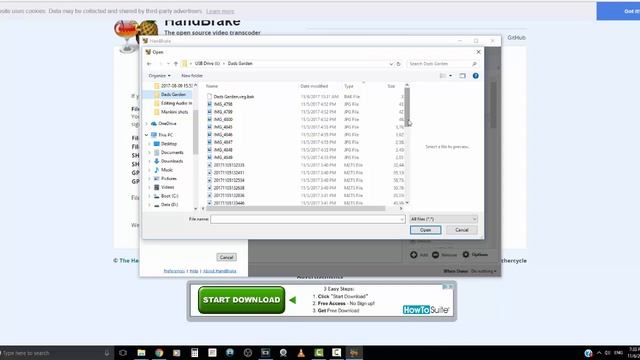Sort files by Name column
Image resolution: width=640 pixels, height=360 pixels.
[x=212, y=86]
